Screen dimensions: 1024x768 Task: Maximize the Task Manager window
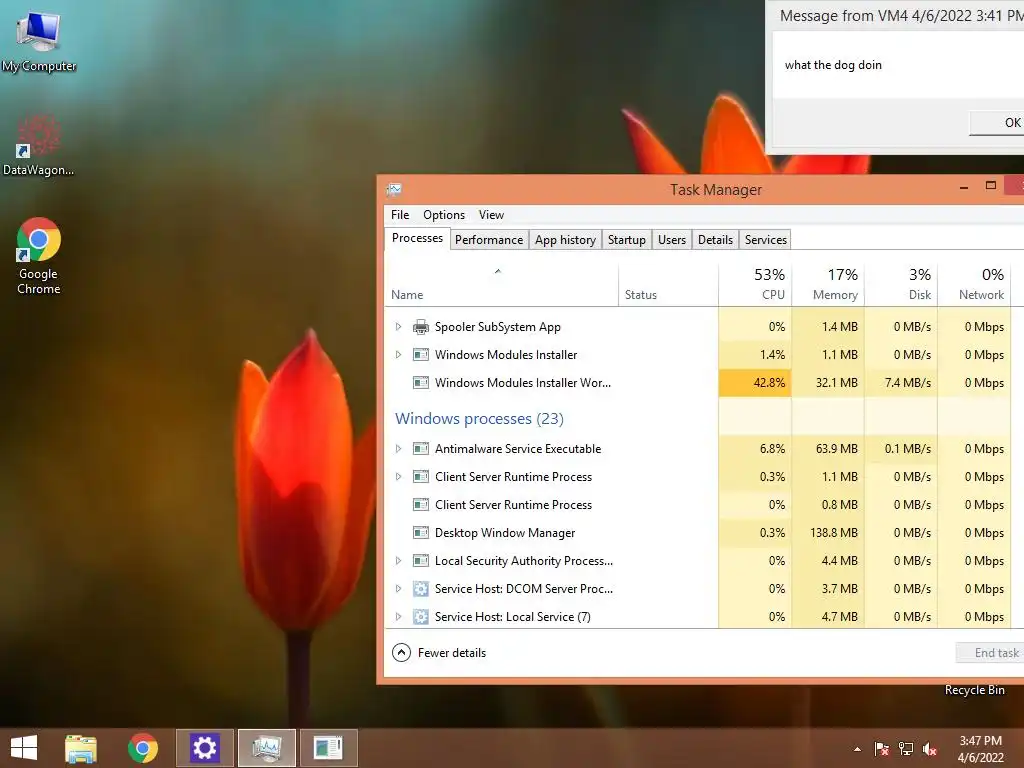[x=991, y=186]
